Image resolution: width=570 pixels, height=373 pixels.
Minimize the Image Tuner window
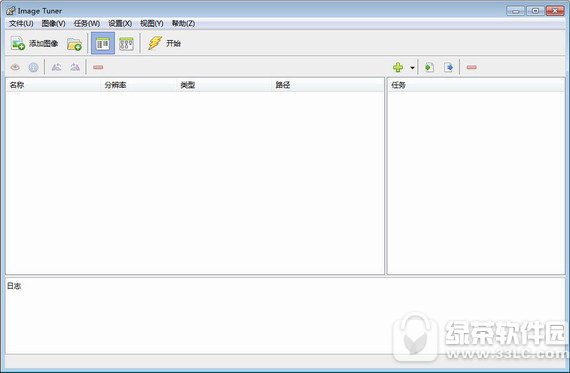(515, 11)
